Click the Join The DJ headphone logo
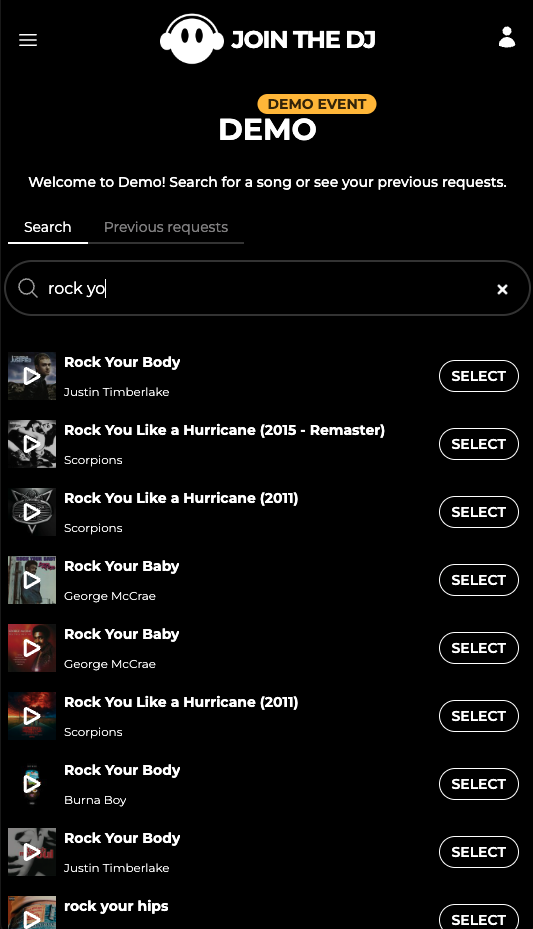 192,39
